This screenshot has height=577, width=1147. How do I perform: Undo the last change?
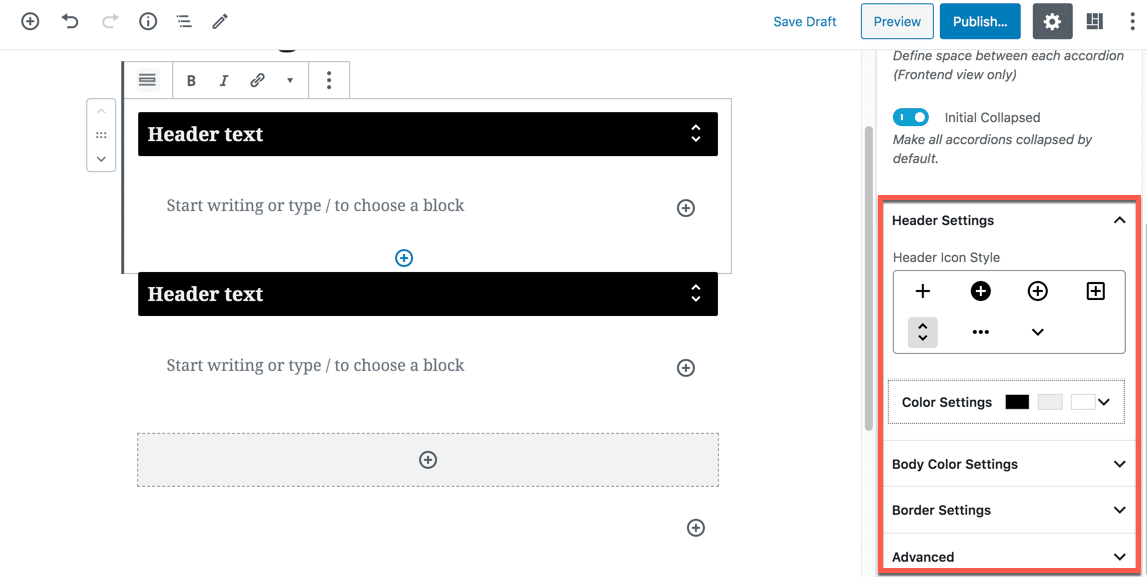tap(70, 21)
